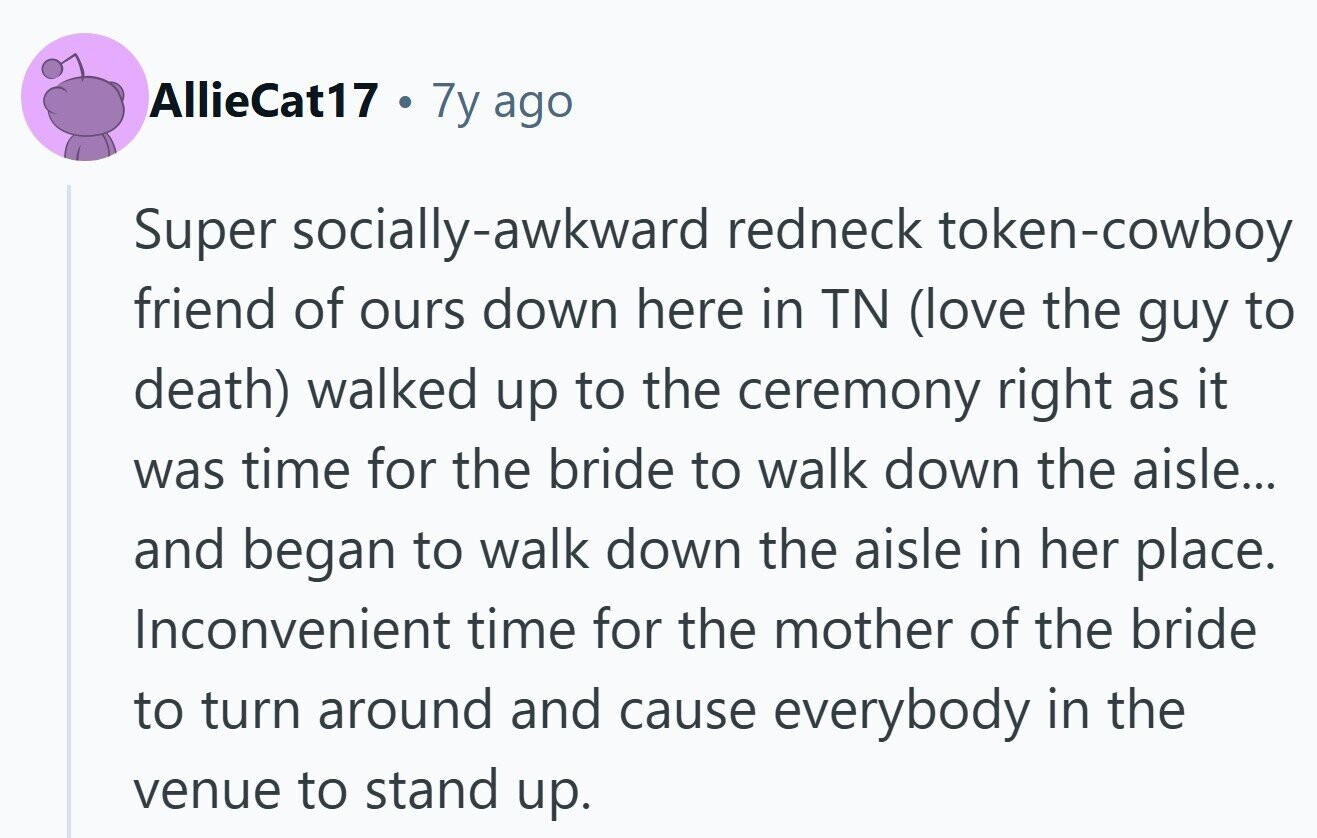Click the word "death)" in the third line

pos(213,392)
